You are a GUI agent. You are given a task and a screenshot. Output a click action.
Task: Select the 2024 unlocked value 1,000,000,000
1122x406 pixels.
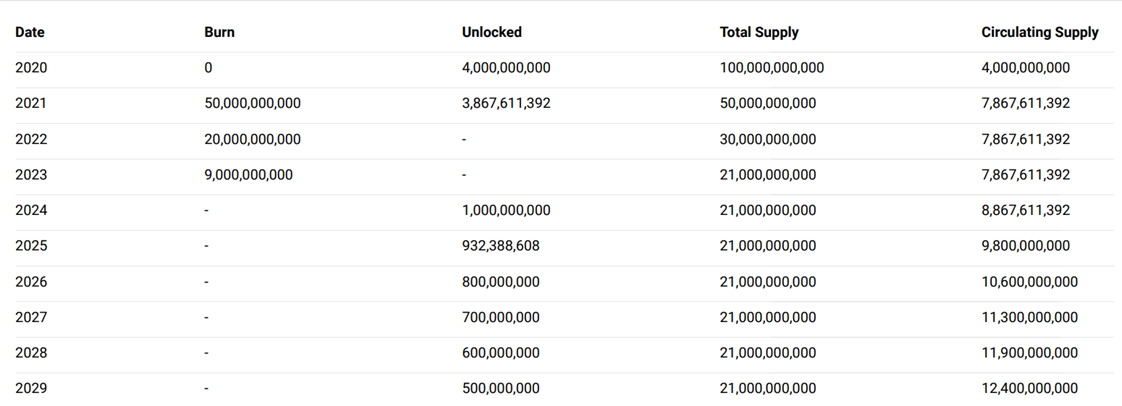(505, 211)
